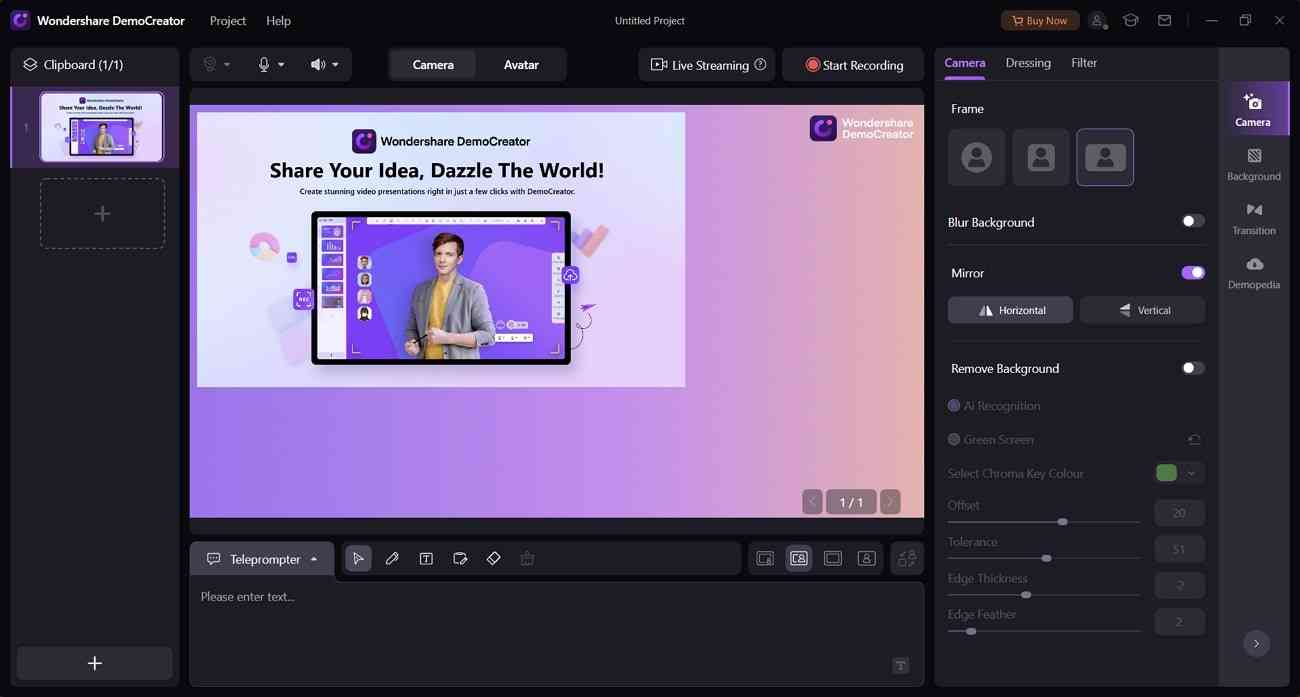
Task: Click the presenter swap layout icon
Action: tap(907, 559)
